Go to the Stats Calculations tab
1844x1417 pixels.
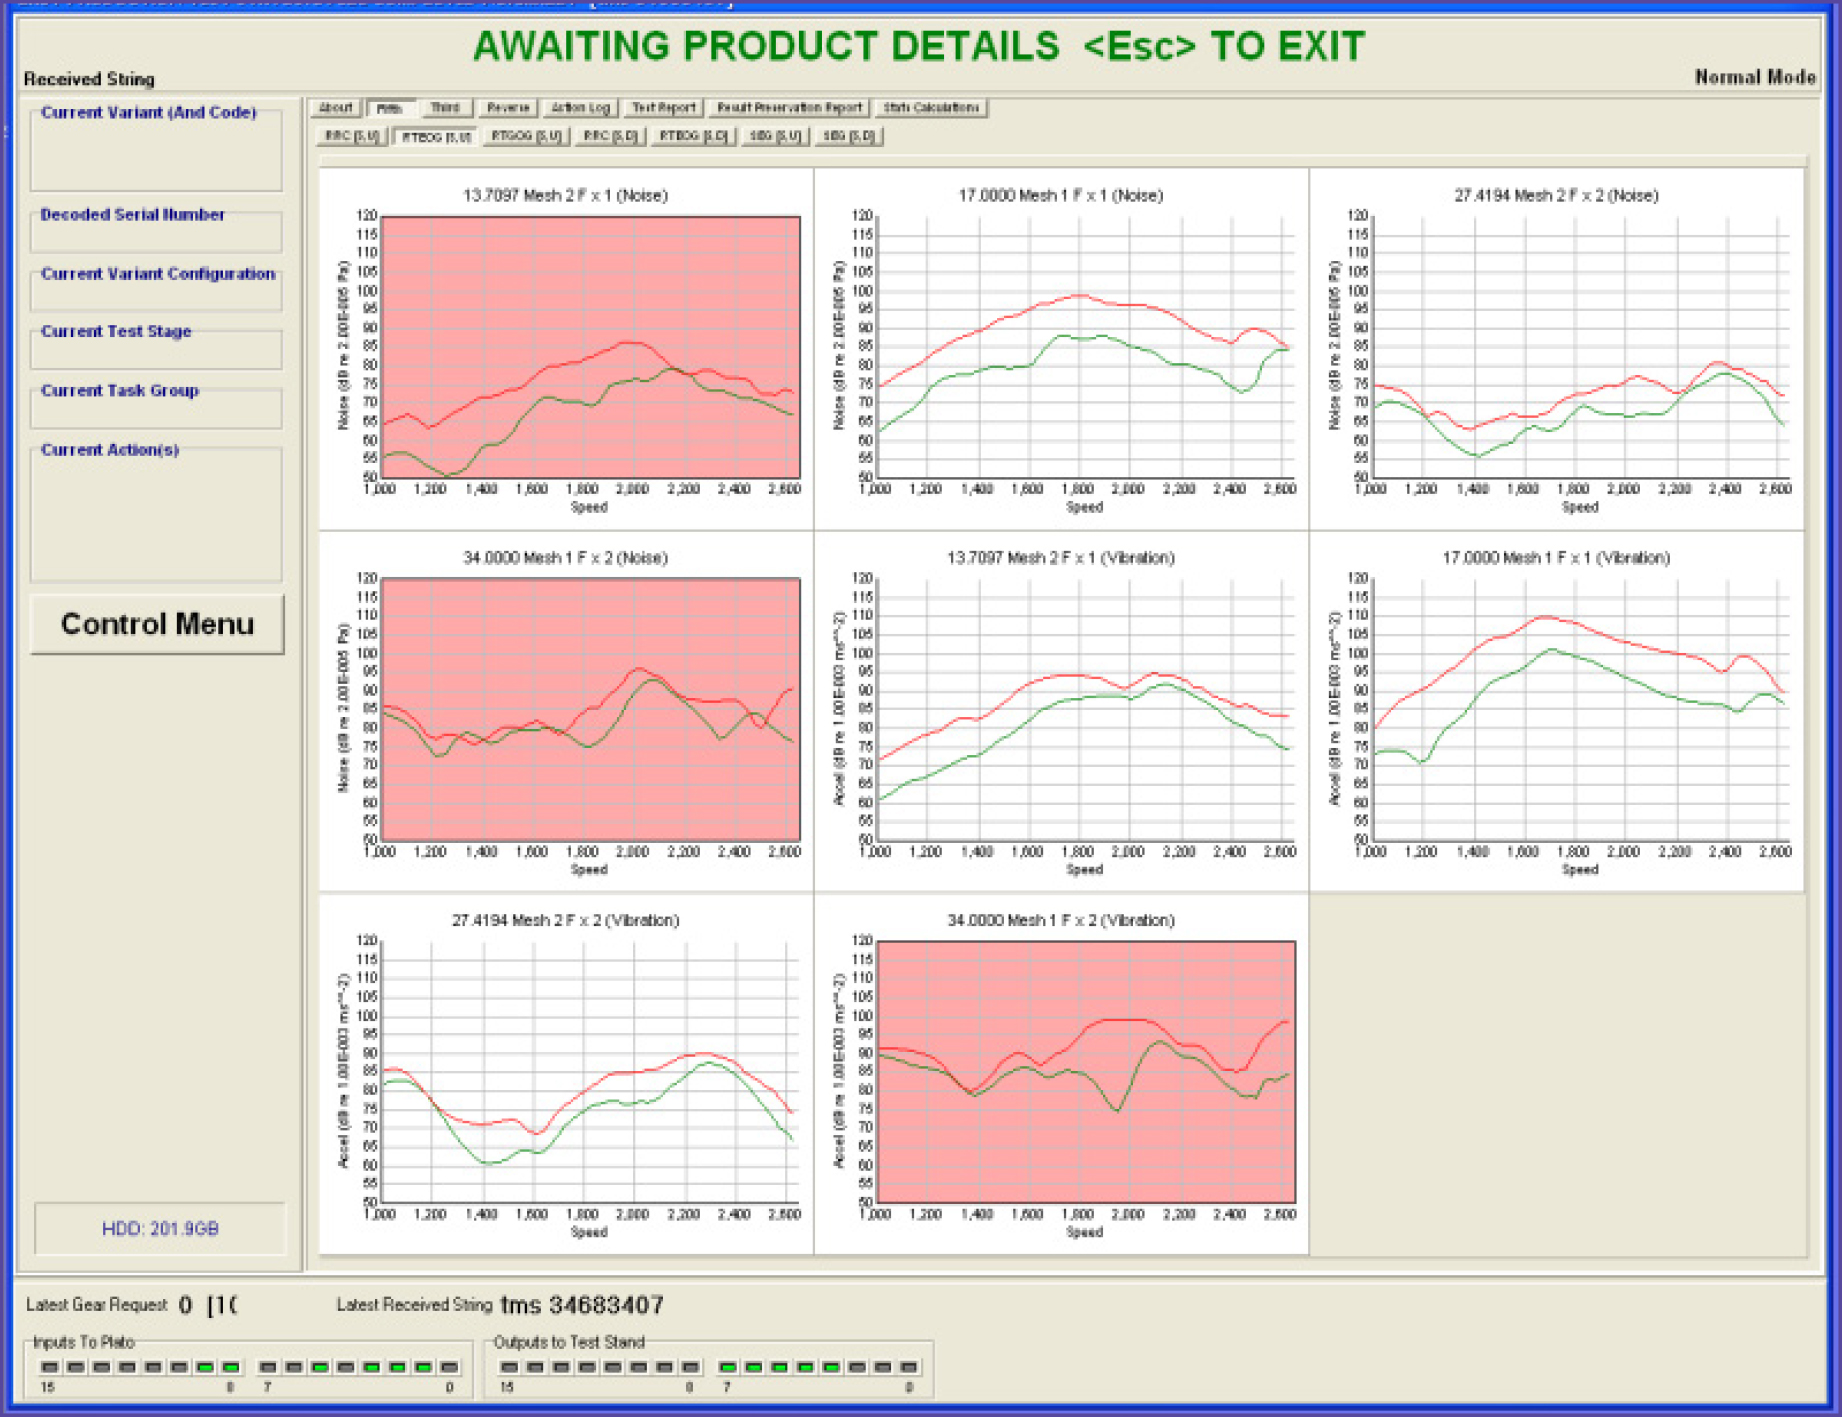(930, 108)
